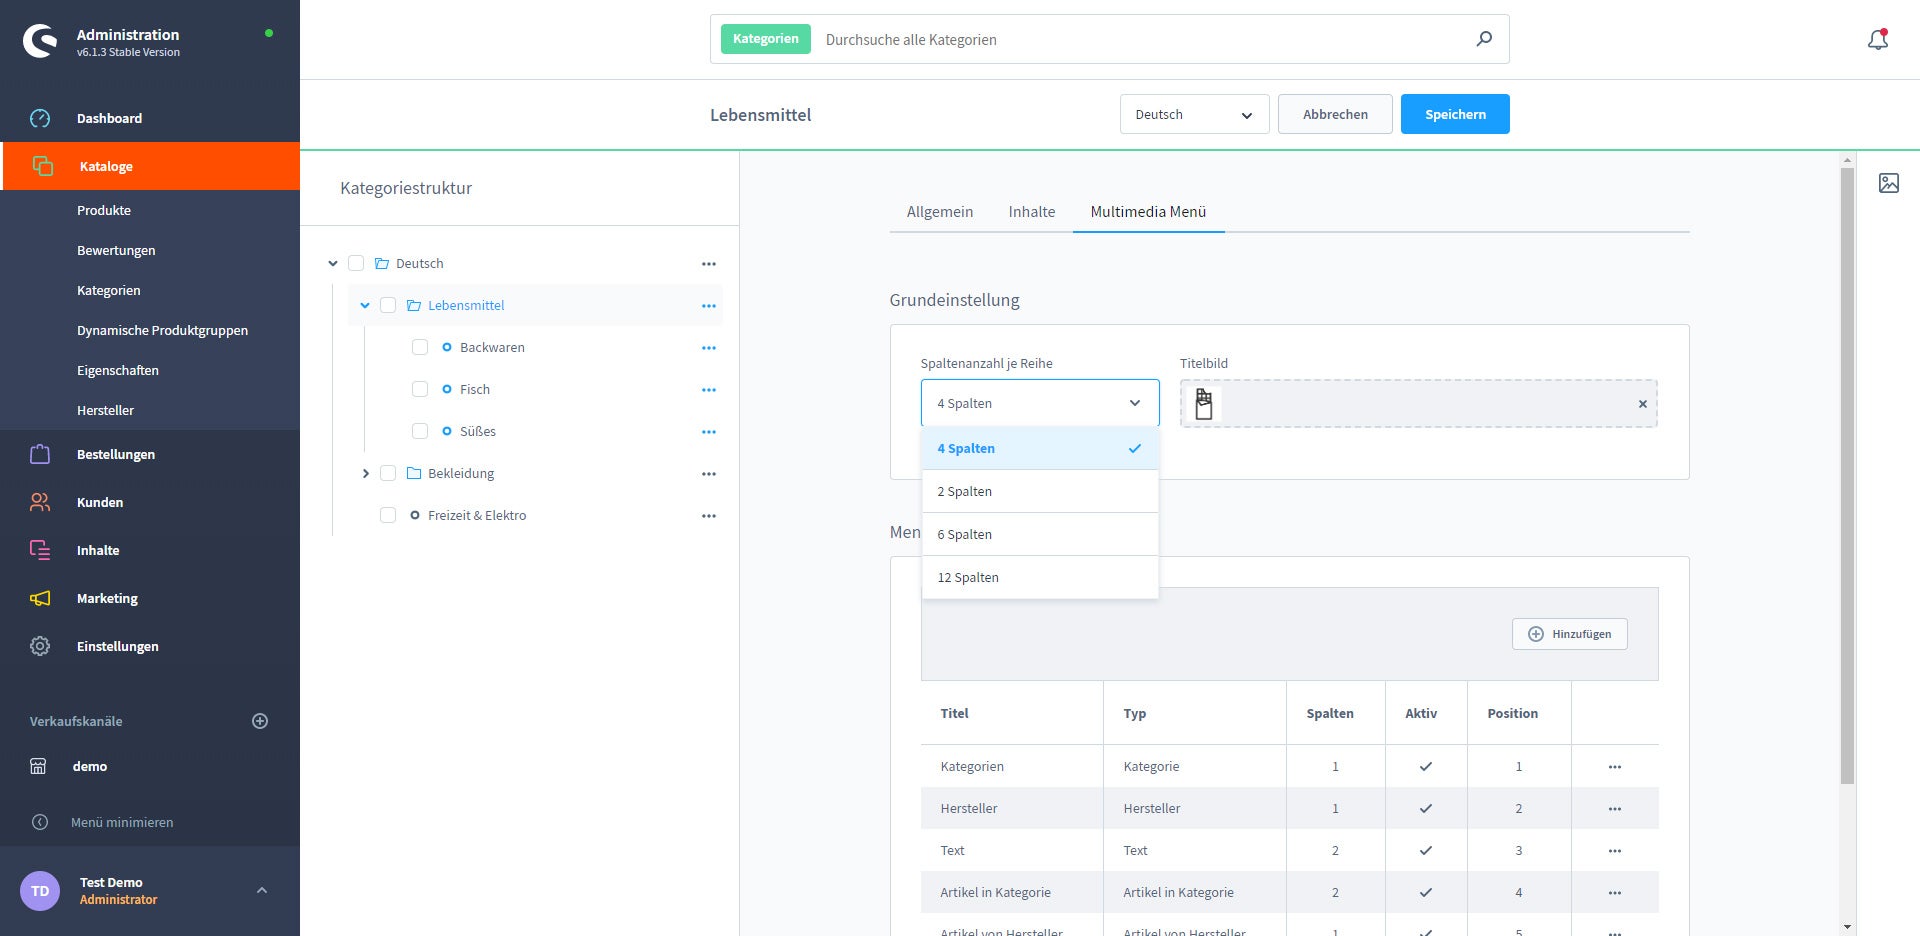
Task: Open context menu for Backwaren category
Action: (x=709, y=348)
